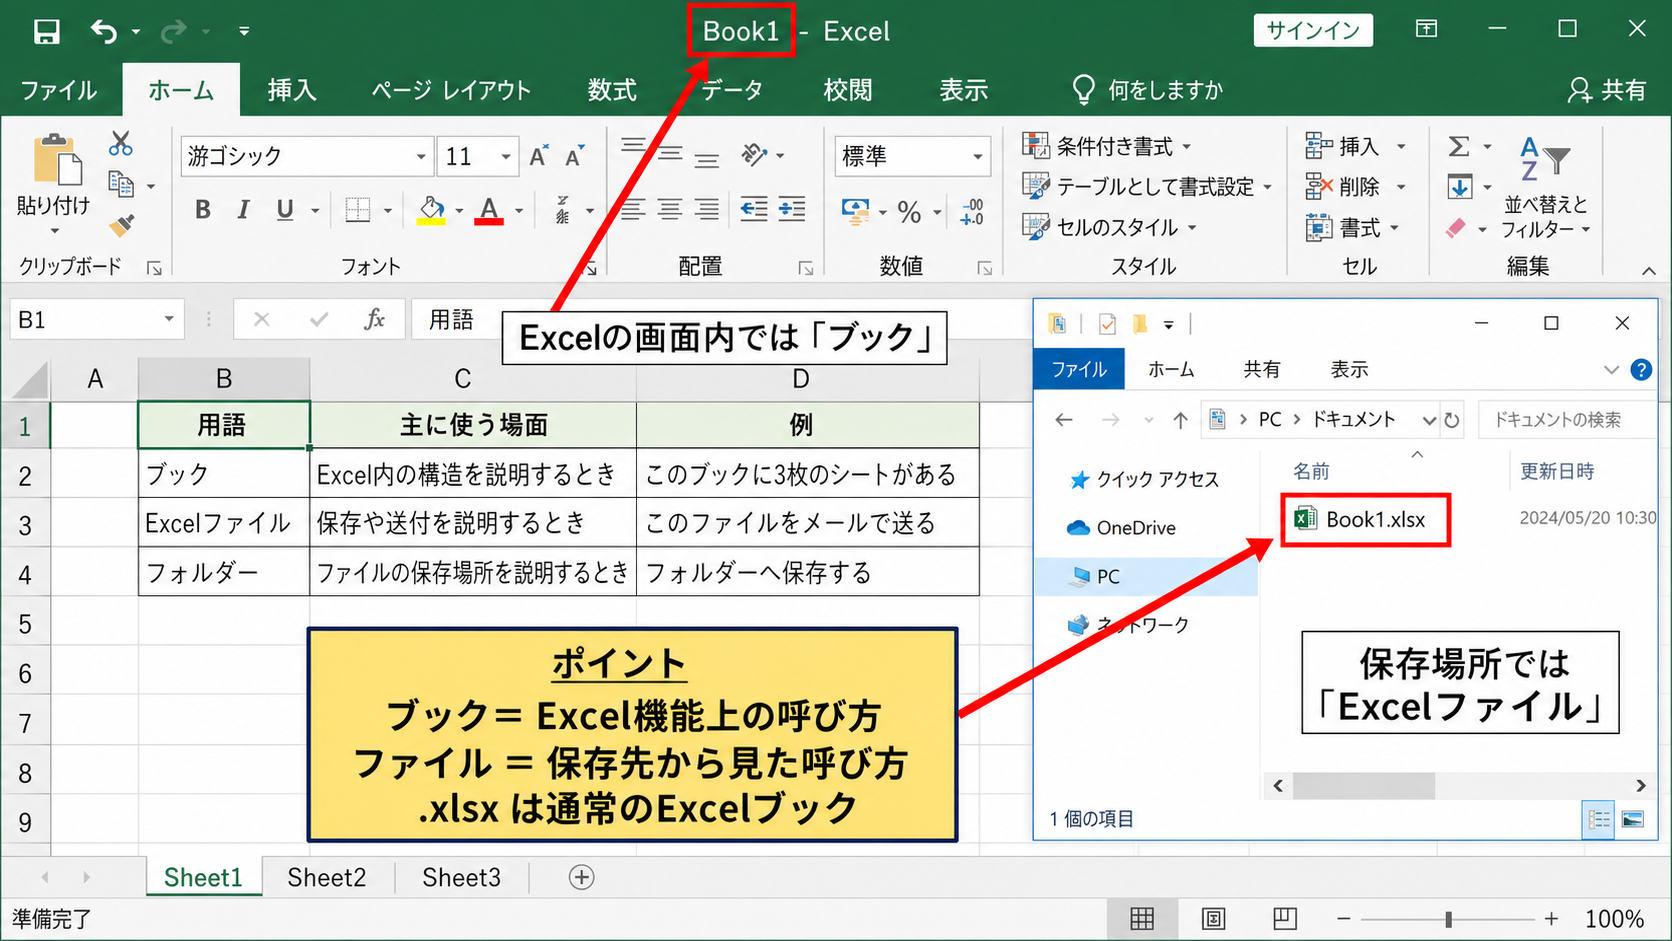This screenshot has width=1672, height=941.
Task: Open 条件付き書式 conditional formatting menu
Action: point(1107,146)
